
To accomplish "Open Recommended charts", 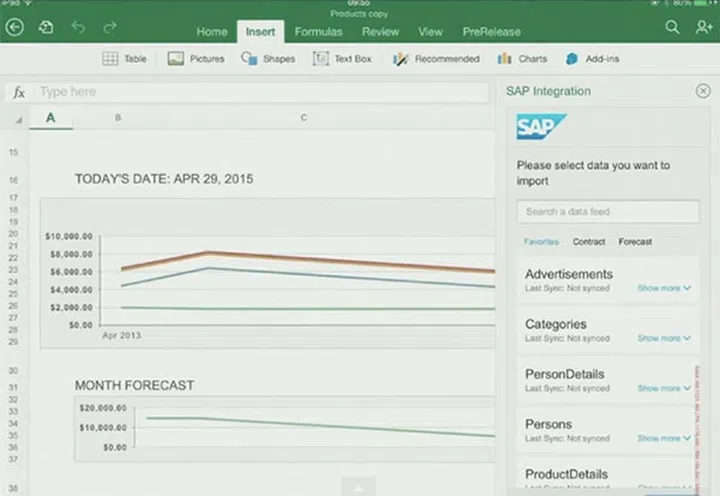I will coord(436,59).
